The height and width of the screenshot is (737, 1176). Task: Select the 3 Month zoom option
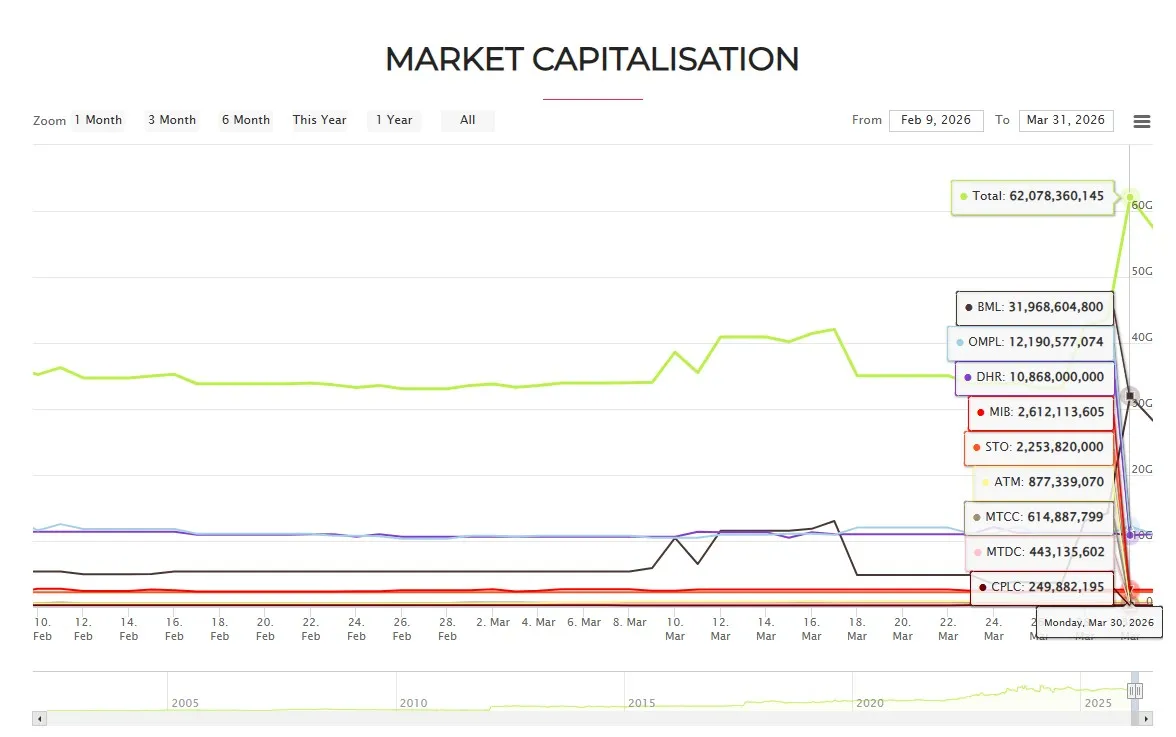[x=172, y=120]
